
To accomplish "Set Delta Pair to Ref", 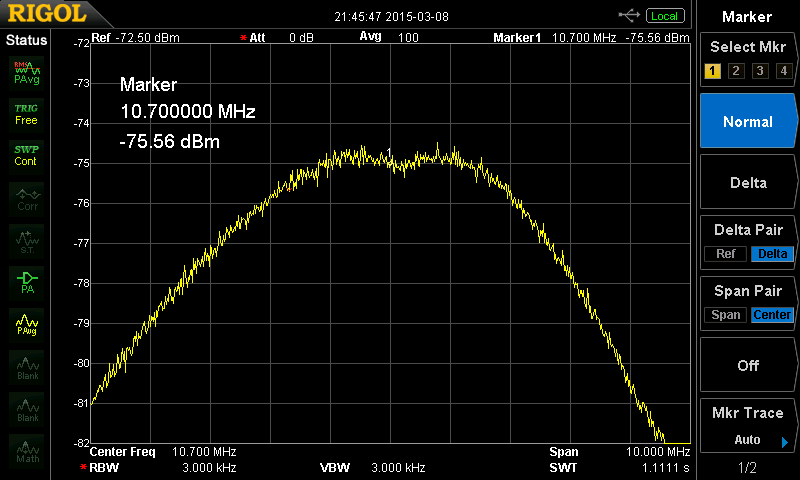I will point(726,254).
